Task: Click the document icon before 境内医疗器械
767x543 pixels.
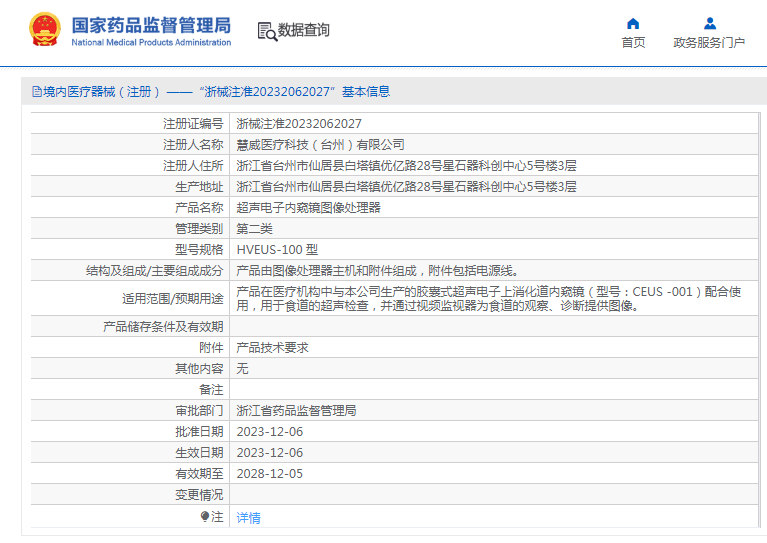Action: [x=37, y=91]
